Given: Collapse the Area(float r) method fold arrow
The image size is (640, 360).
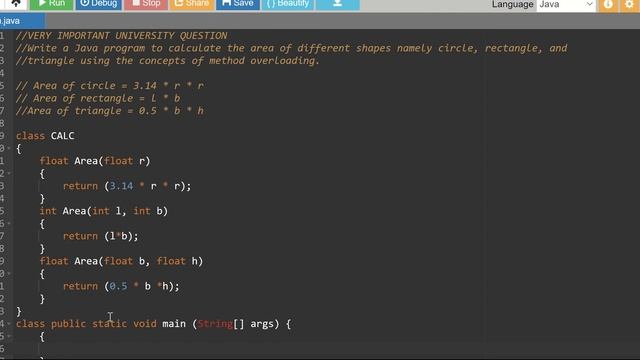Looking at the screenshot, I should (x=9, y=173).
